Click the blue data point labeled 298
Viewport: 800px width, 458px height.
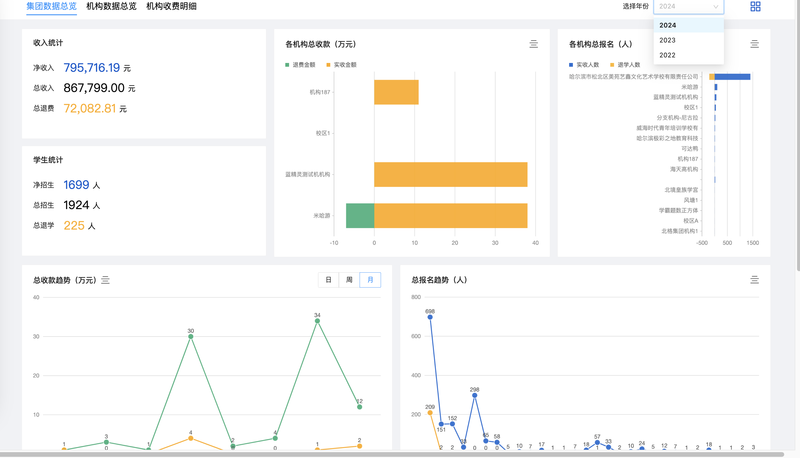(x=474, y=395)
